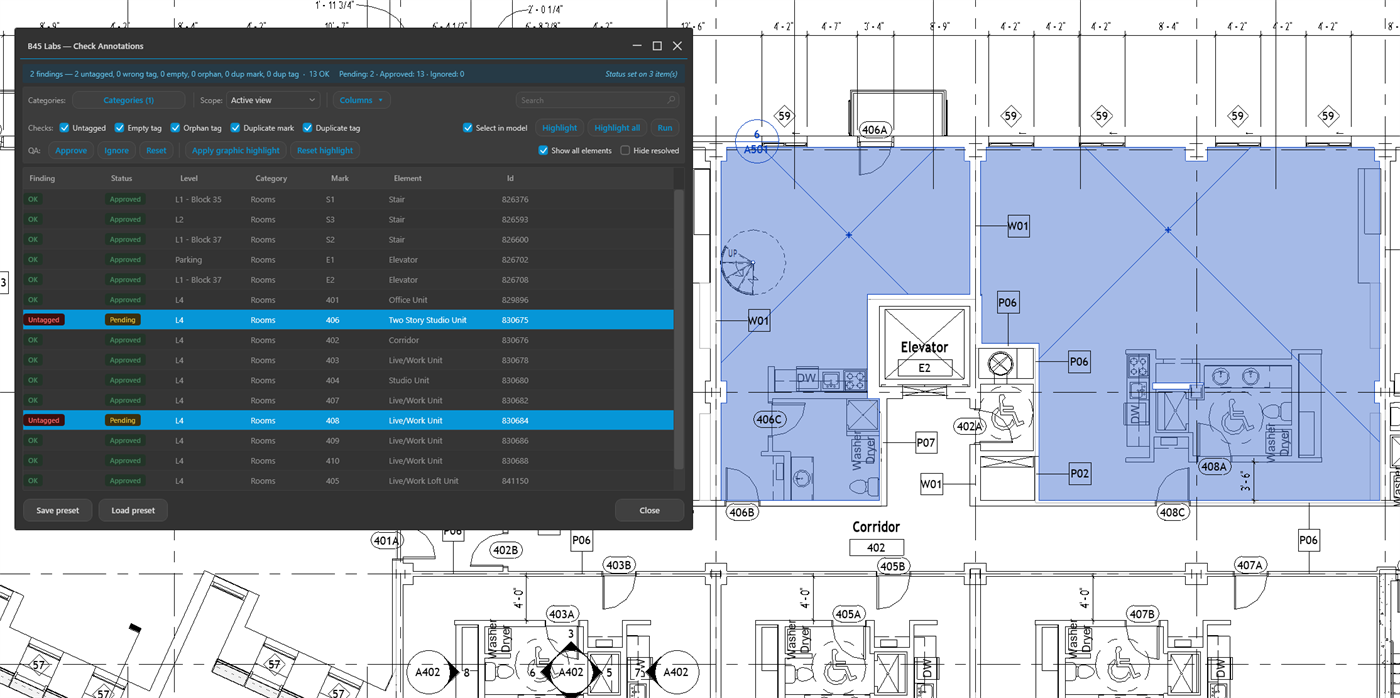Click the Highlight all button
Image resolution: width=1400 pixels, height=698 pixels.
point(617,128)
